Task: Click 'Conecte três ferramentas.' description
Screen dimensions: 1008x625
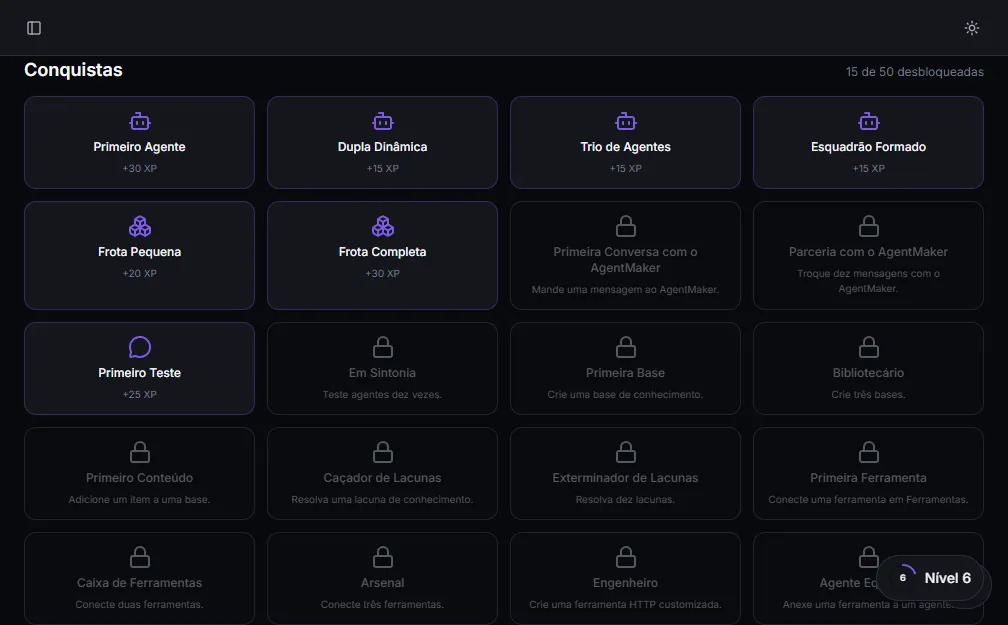Action: coord(382,604)
